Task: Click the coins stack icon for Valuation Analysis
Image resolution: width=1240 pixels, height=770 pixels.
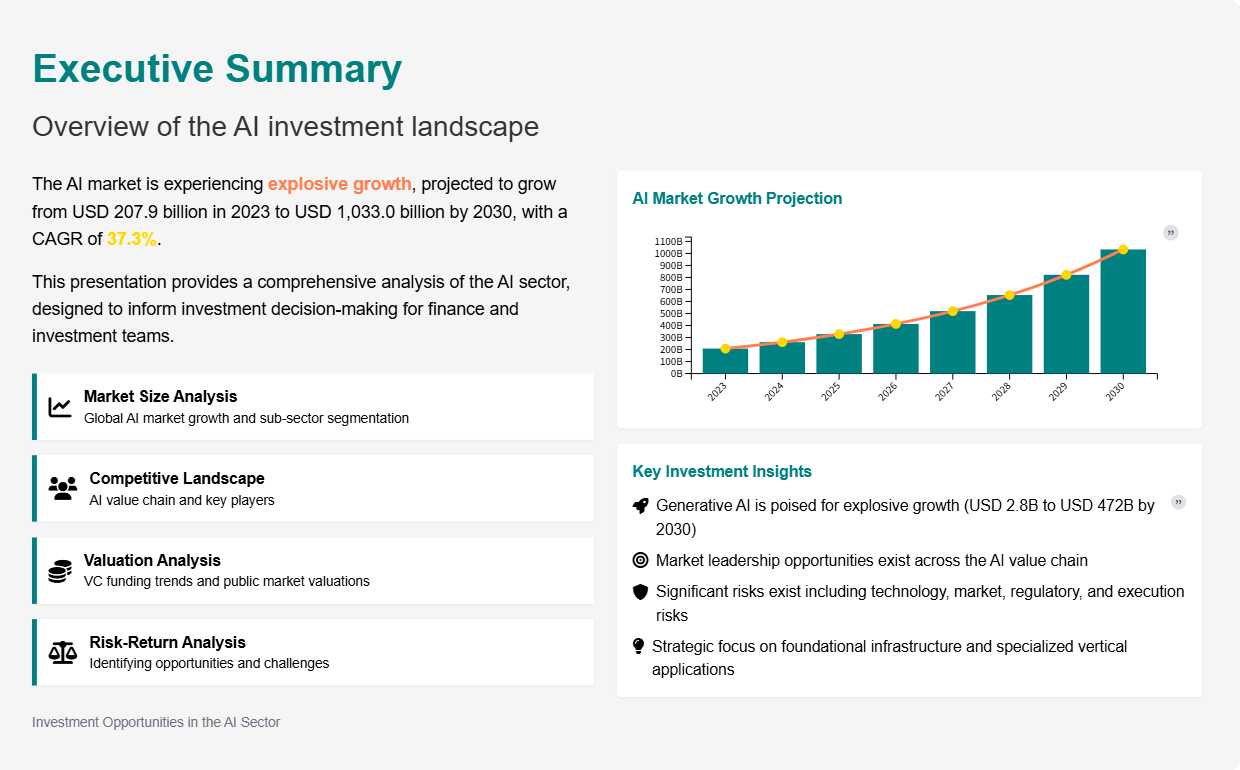Action: (60, 571)
